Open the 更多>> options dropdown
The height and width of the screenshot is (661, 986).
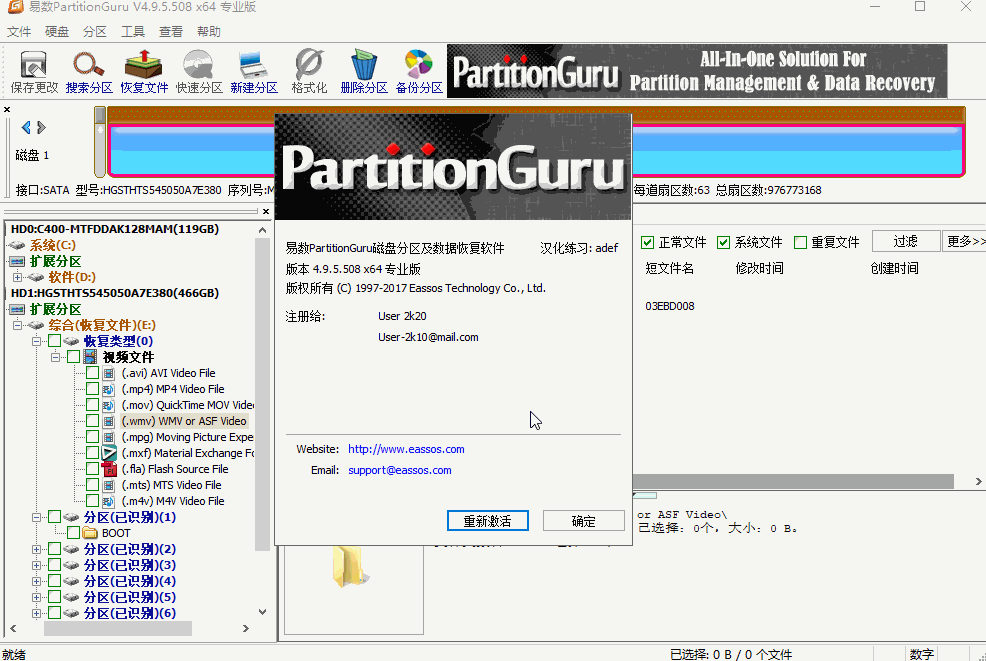[x=963, y=240]
